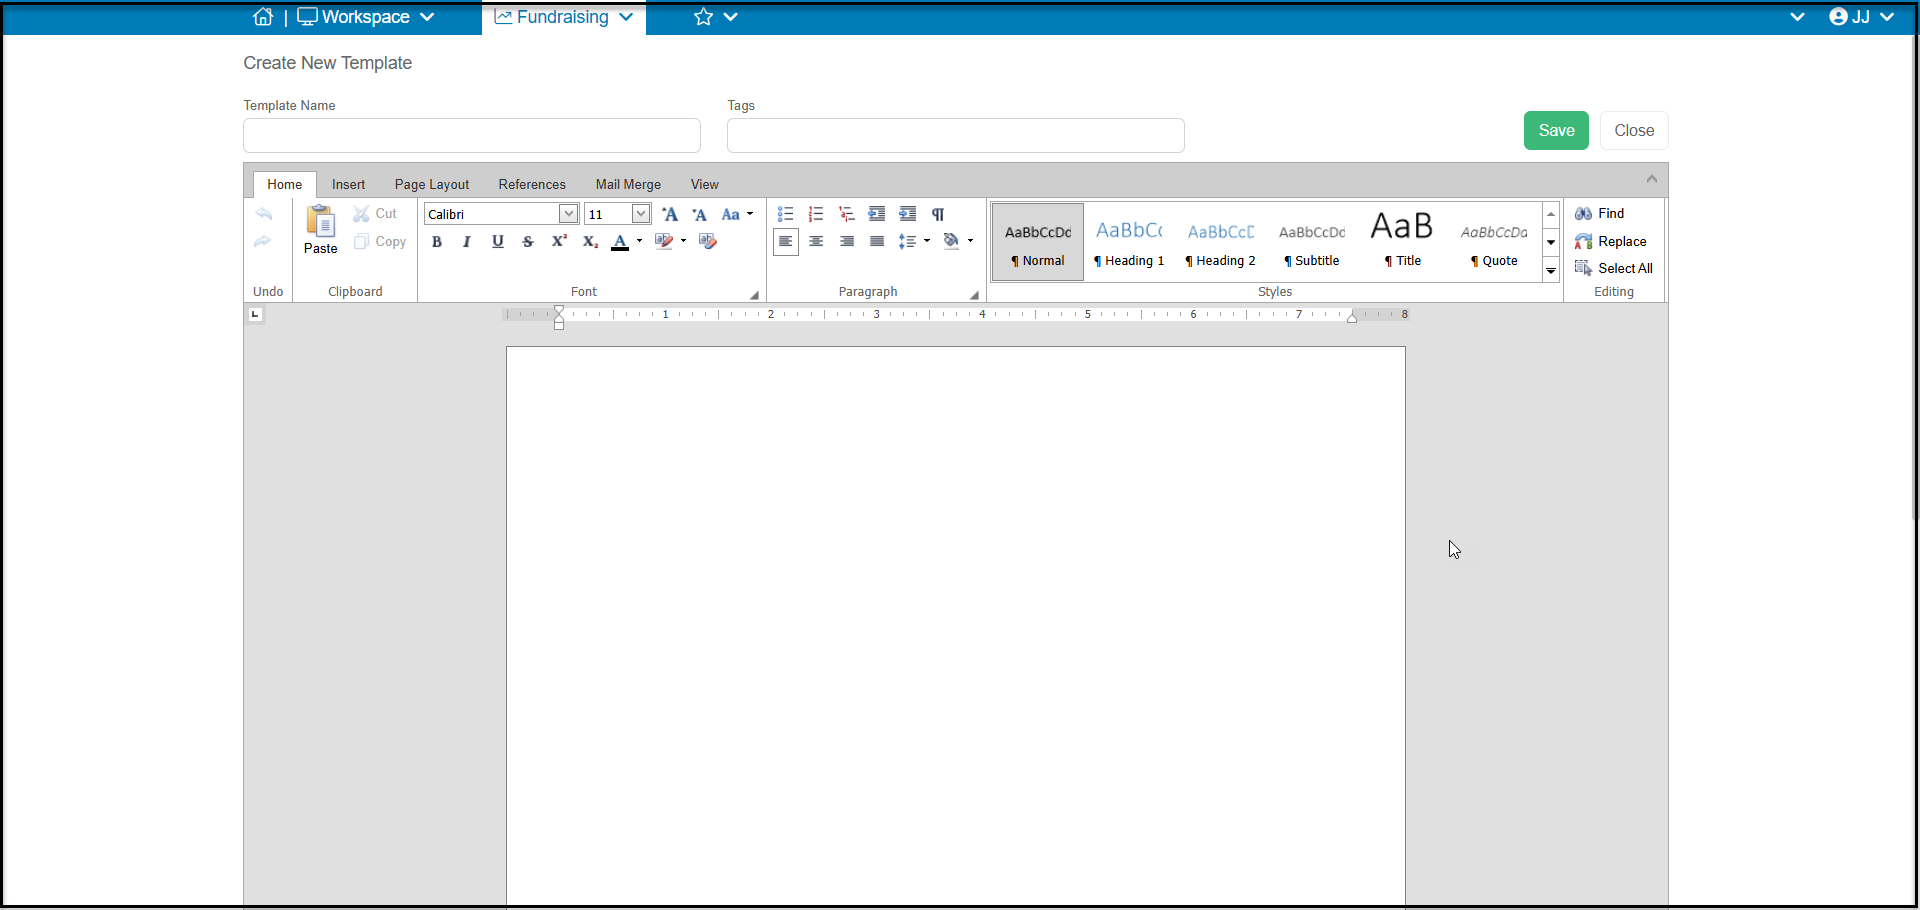Click the Replace icon
Viewport: 1920px width, 910px height.
[x=1583, y=241]
